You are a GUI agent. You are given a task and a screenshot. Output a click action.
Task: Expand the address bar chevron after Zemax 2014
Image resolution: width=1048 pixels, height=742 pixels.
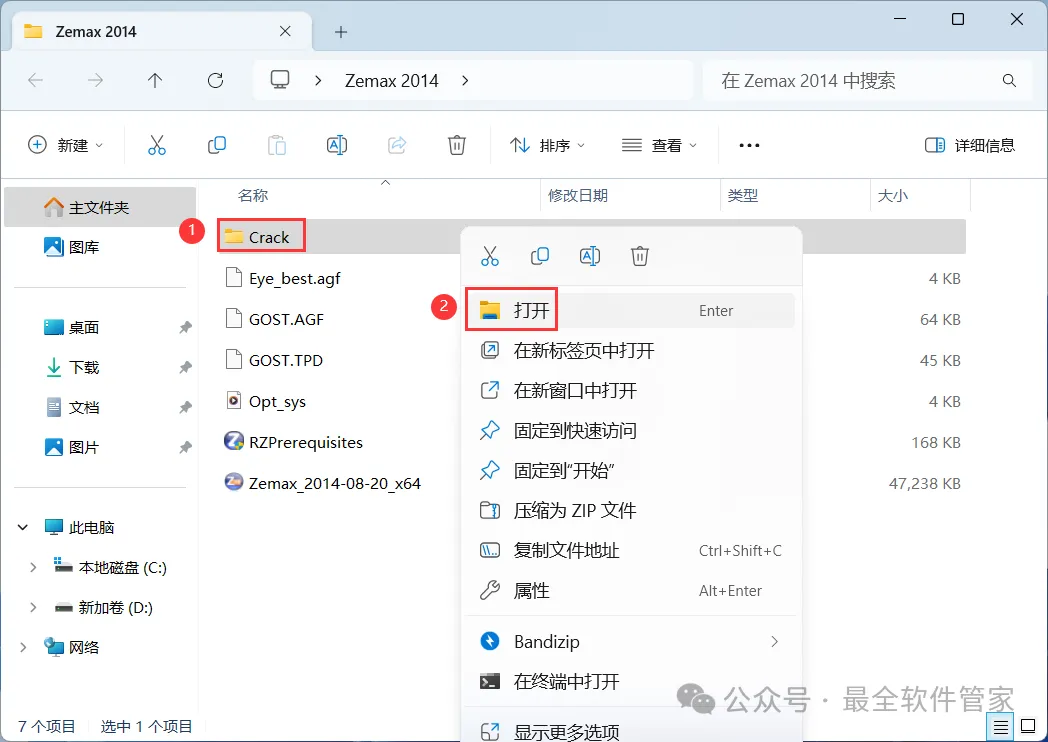pos(465,81)
